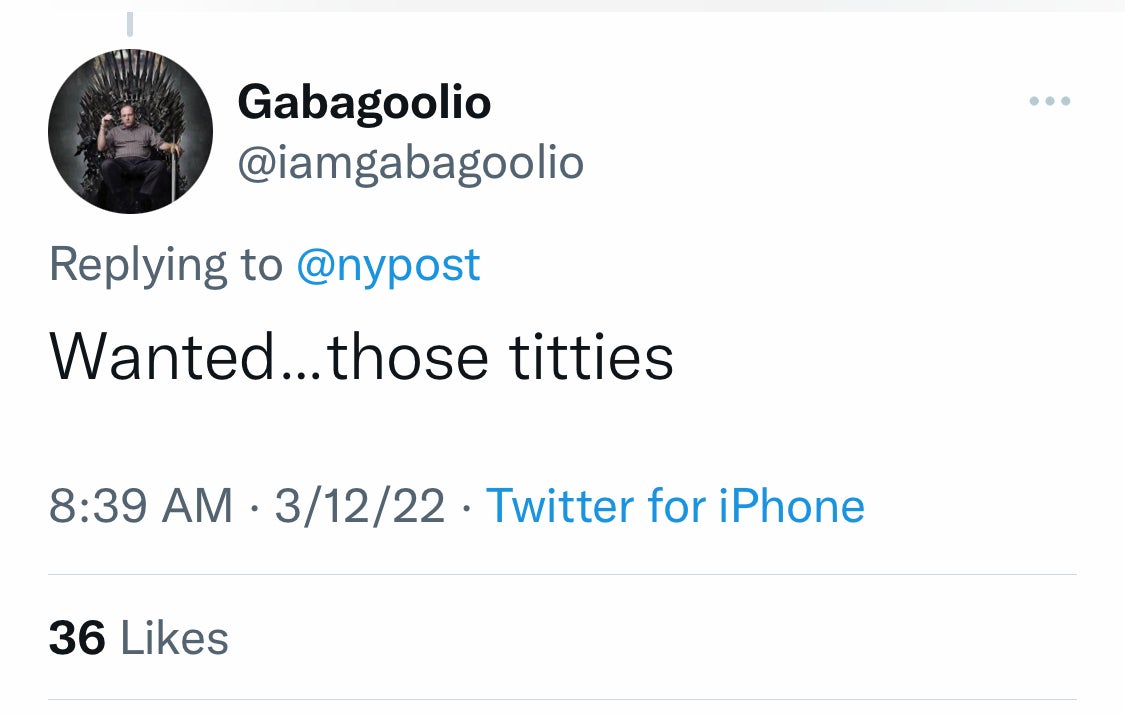
Task: Click Gabagoolio's round profile avatar
Action: 130,131
